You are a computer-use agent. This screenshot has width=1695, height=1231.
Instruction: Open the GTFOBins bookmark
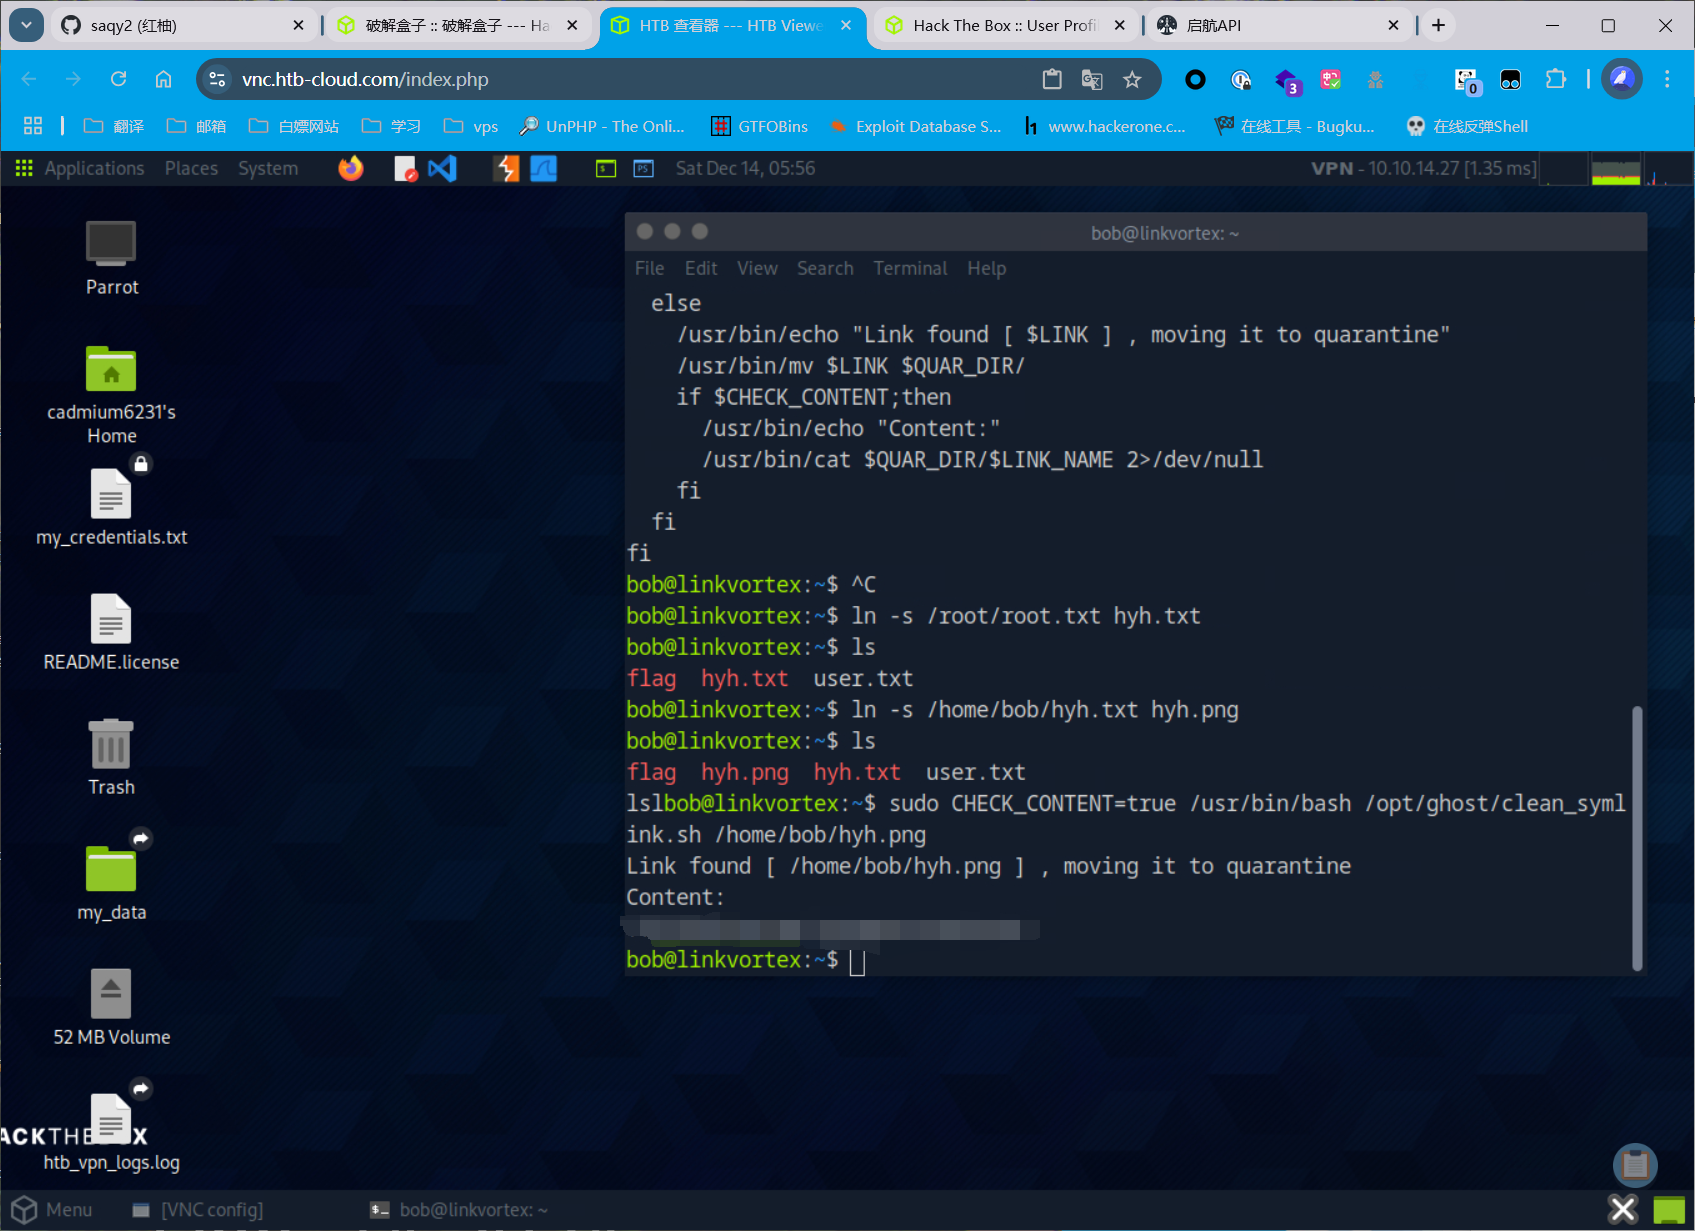760,126
